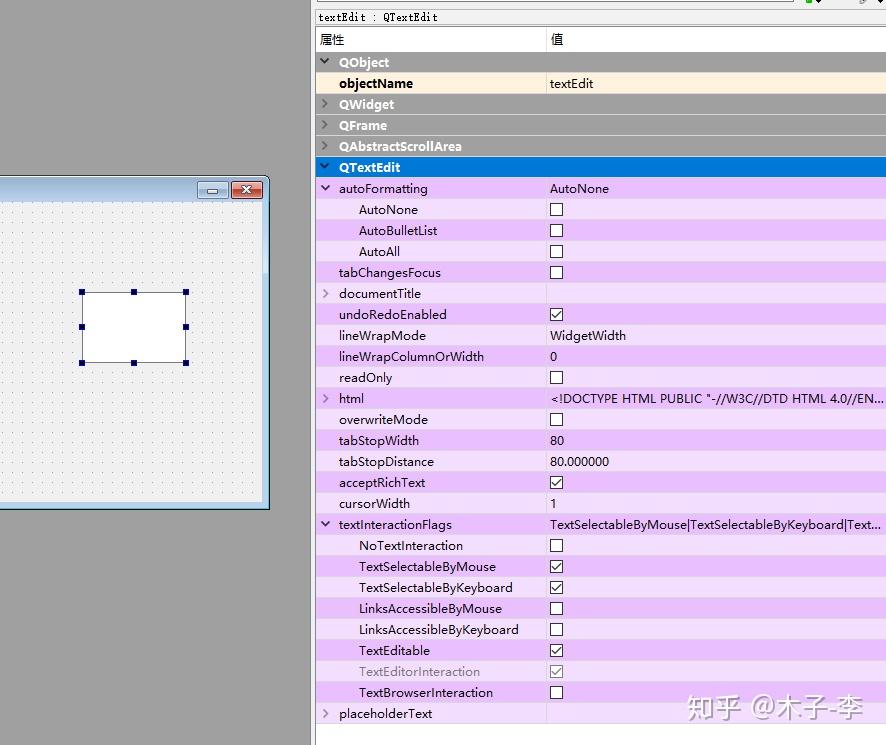Image resolution: width=886 pixels, height=745 pixels.
Task: Edit tabStopWidth value 80
Action: click(716, 440)
